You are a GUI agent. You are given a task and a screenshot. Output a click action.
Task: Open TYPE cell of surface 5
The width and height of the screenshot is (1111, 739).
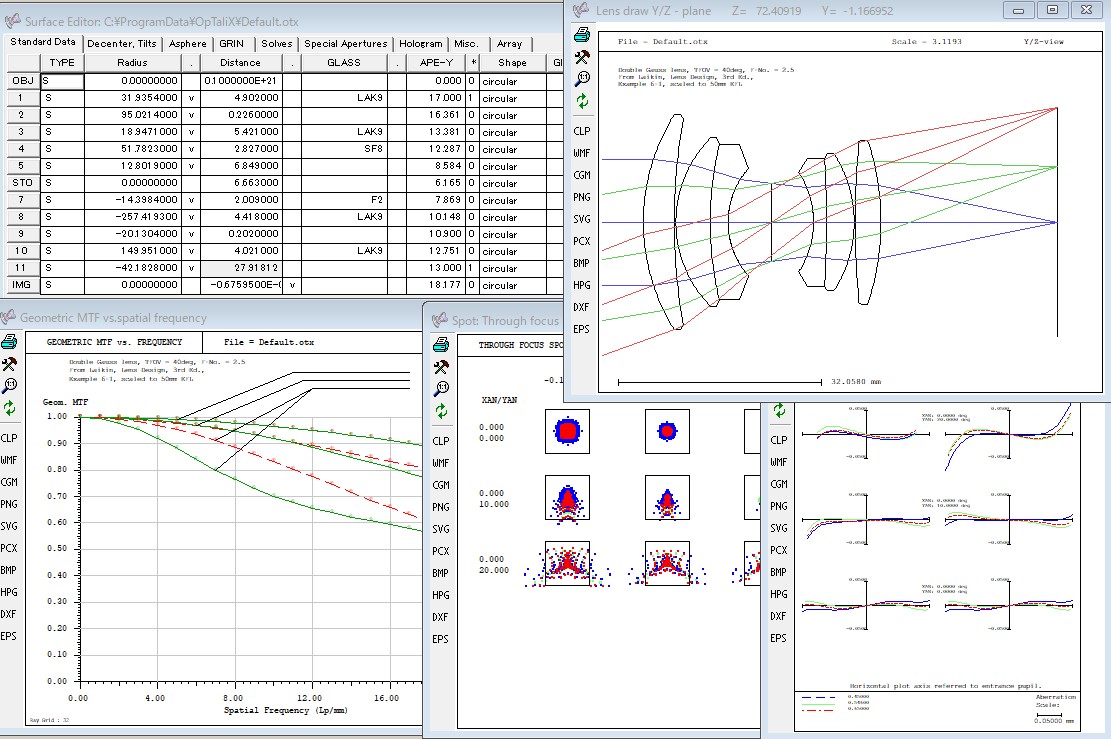[x=62, y=167]
